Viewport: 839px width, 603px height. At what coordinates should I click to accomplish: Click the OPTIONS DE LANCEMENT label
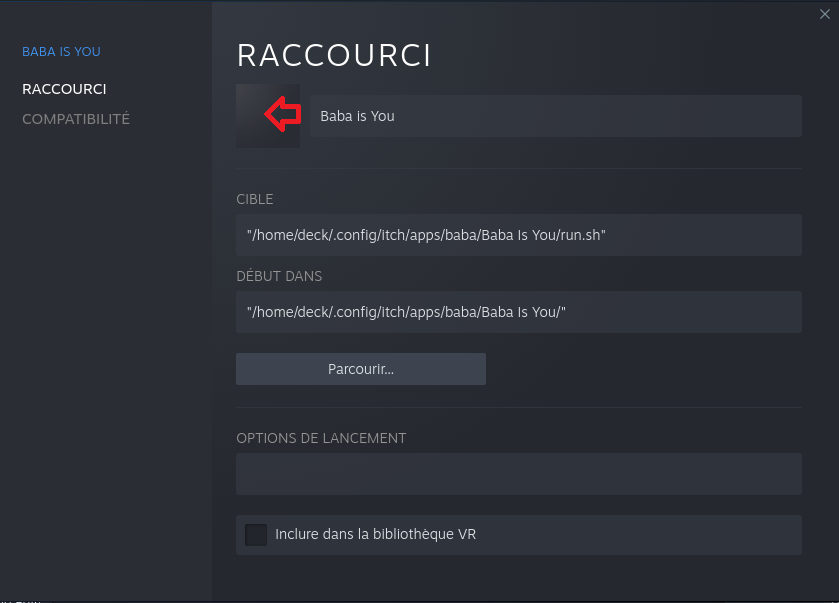coord(321,438)
